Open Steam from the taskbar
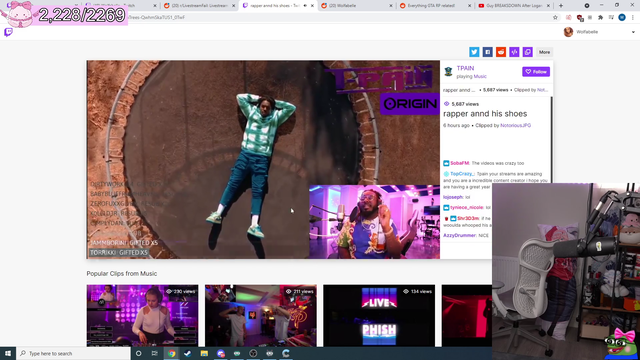The width and height of the screenshot is (640, 360). (x=188, y=353)
